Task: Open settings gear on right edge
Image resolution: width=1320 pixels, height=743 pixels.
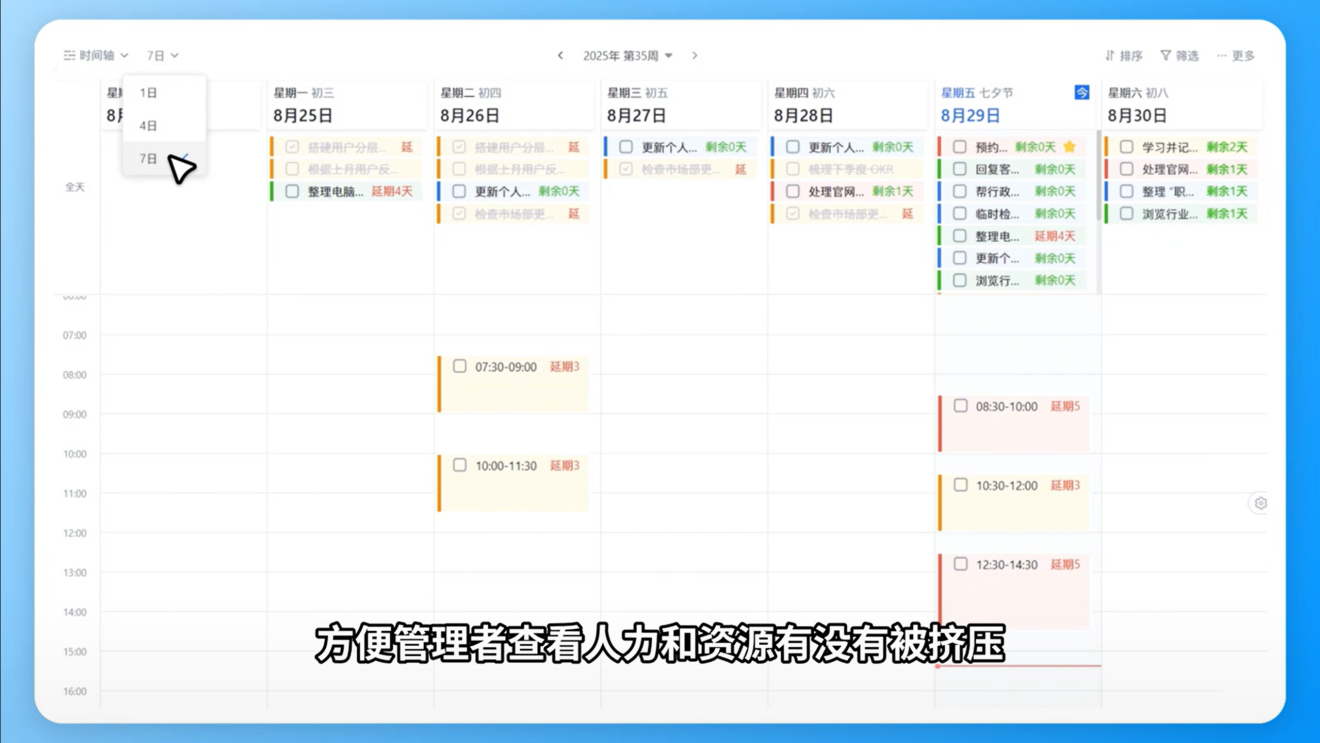Action: click(x=1261, y=503)
